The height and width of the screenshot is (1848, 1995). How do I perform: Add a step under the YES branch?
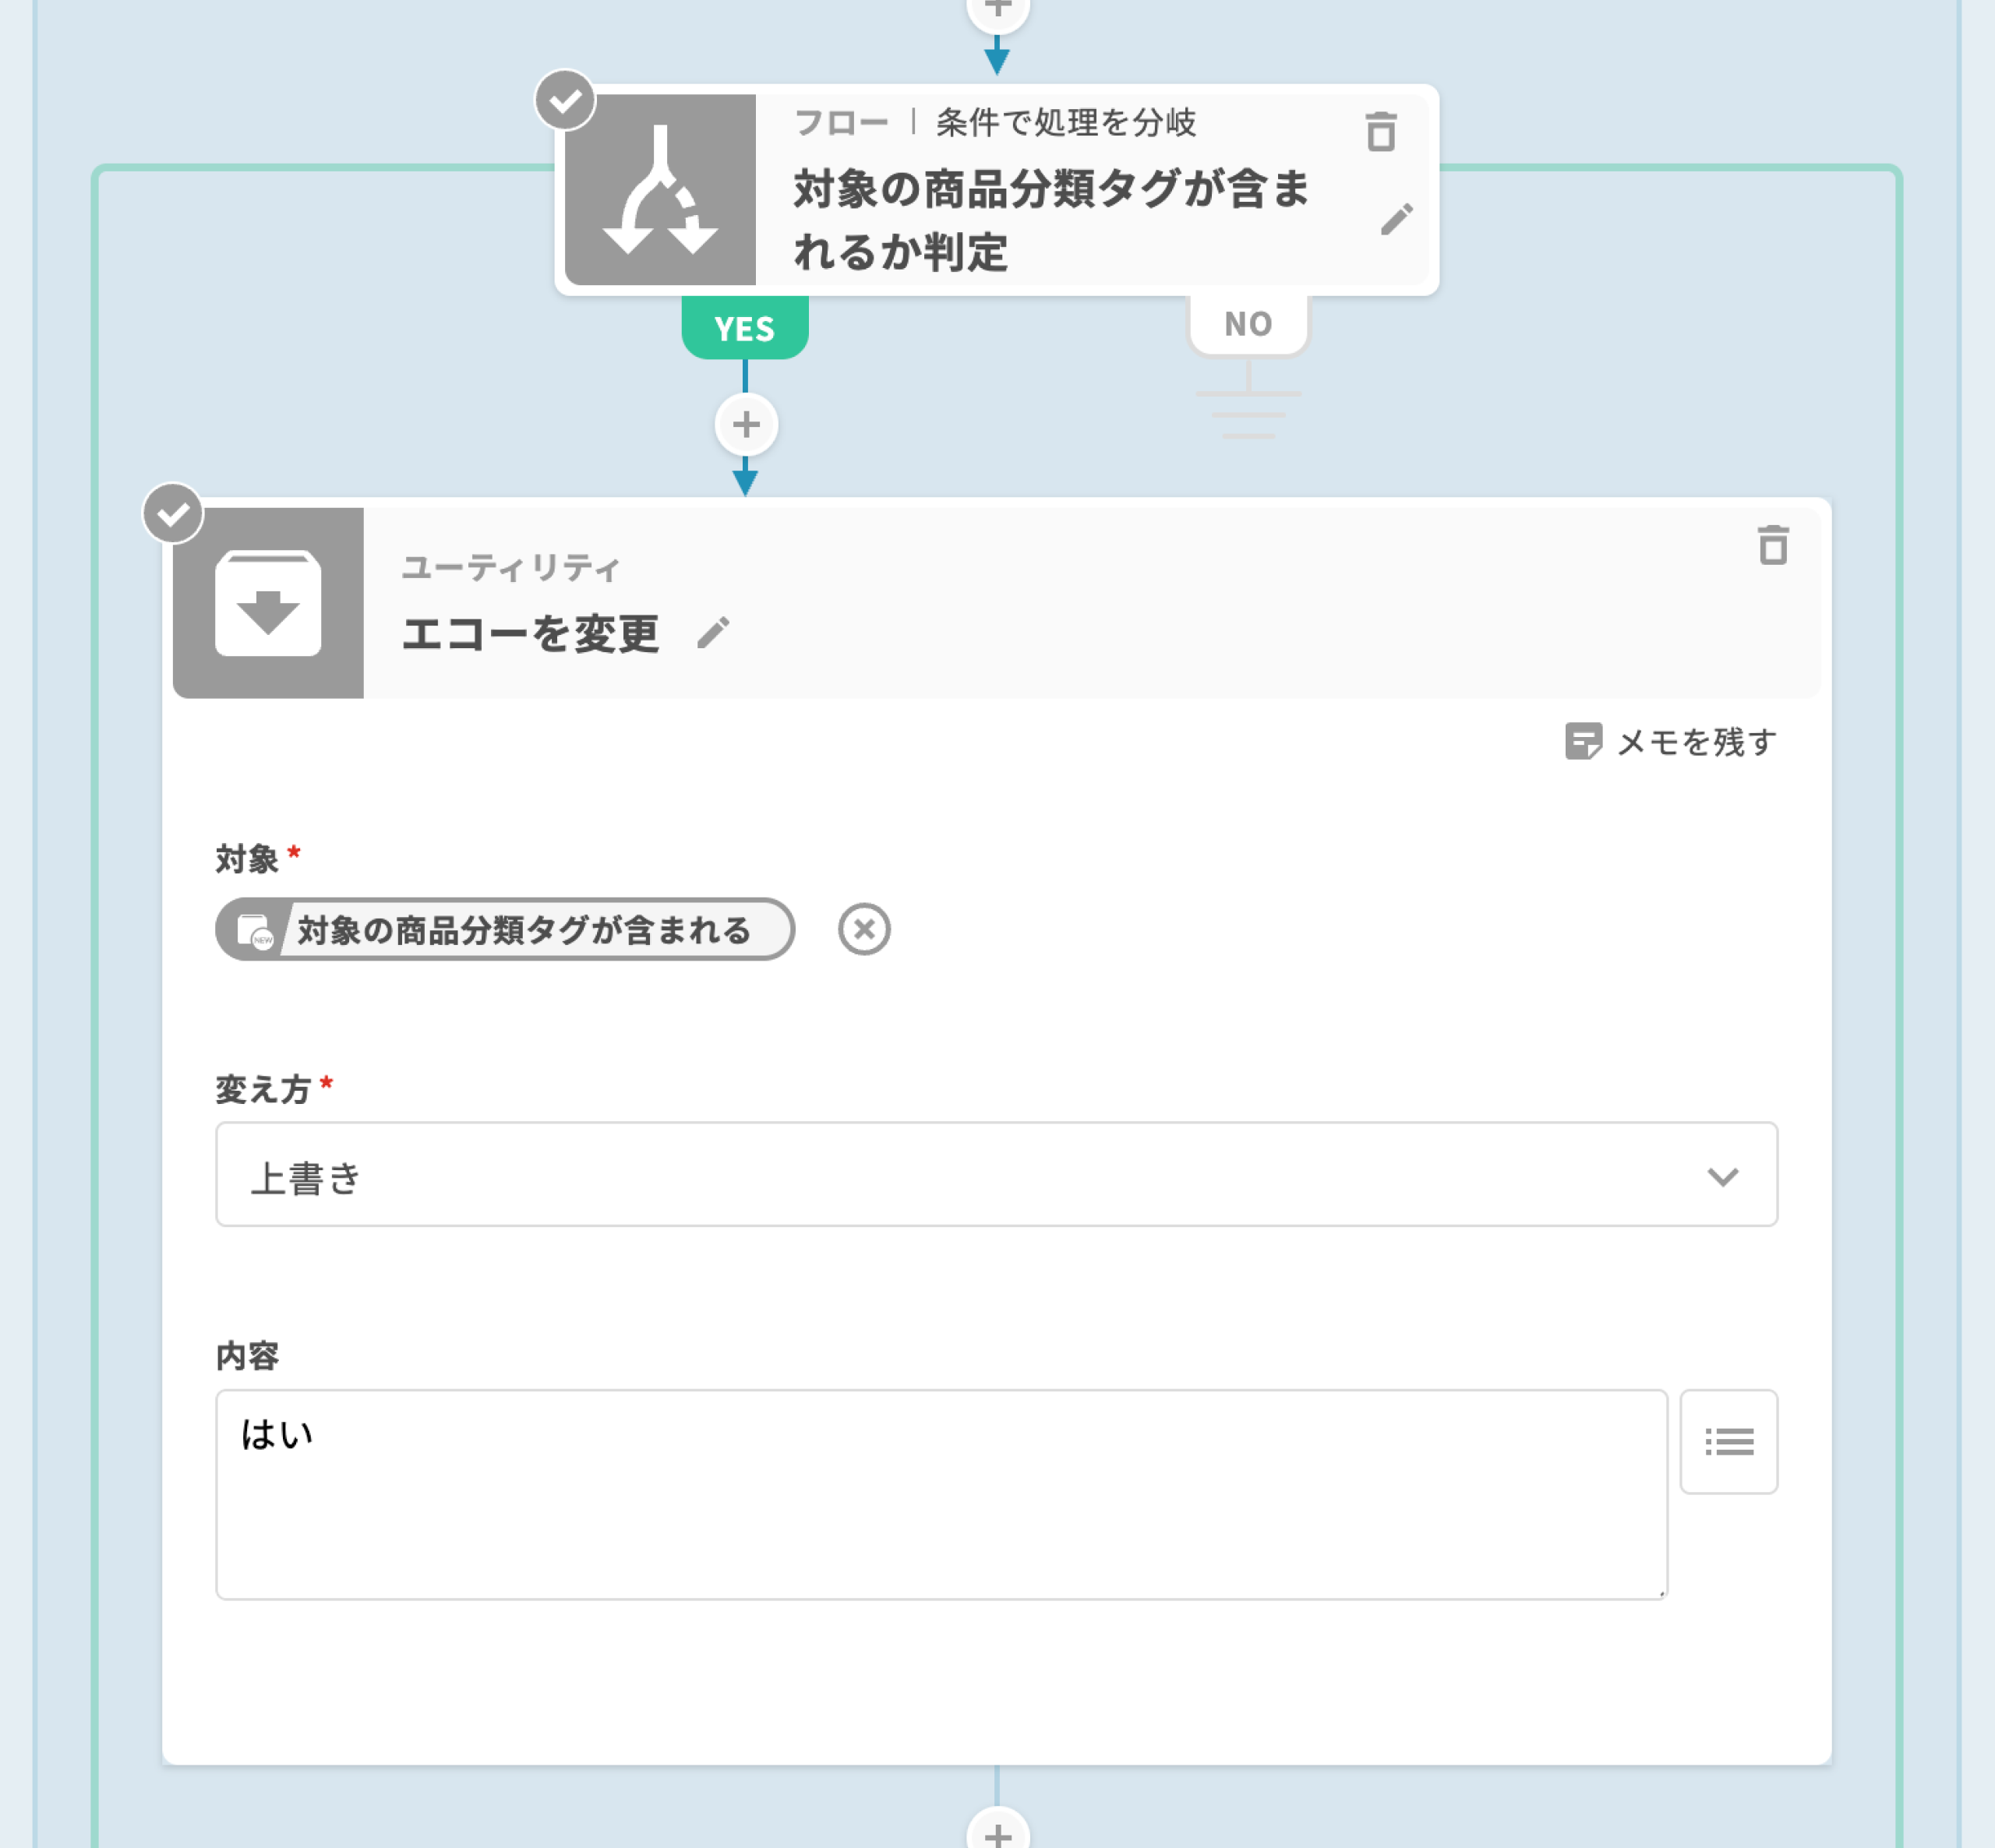click(746, 425)
